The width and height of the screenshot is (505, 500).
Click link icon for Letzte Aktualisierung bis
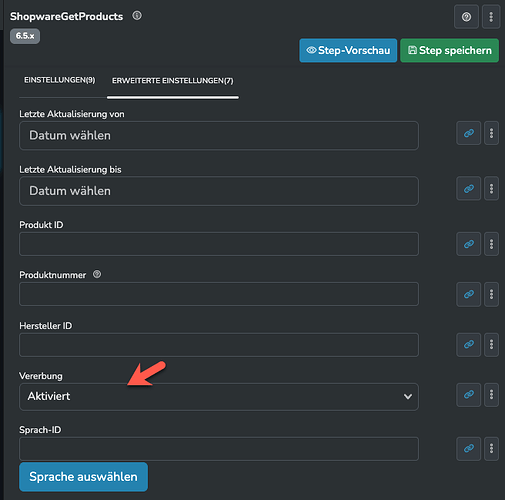tap(469, 189)
